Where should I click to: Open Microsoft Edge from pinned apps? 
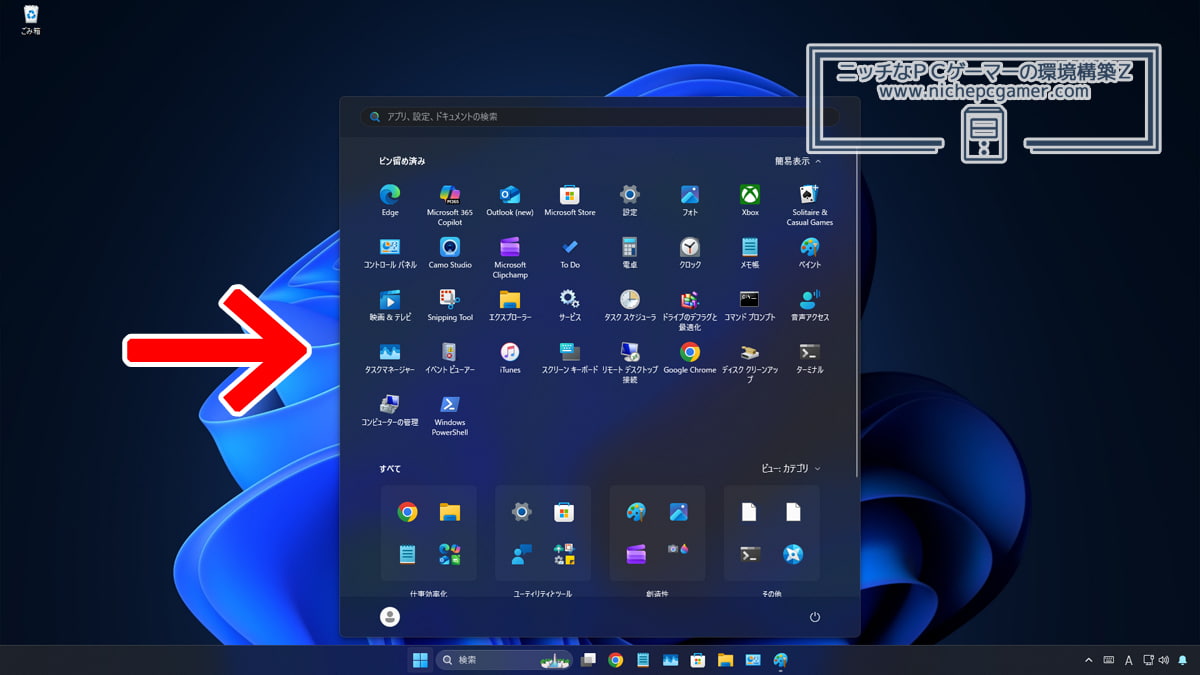point(389,197)
